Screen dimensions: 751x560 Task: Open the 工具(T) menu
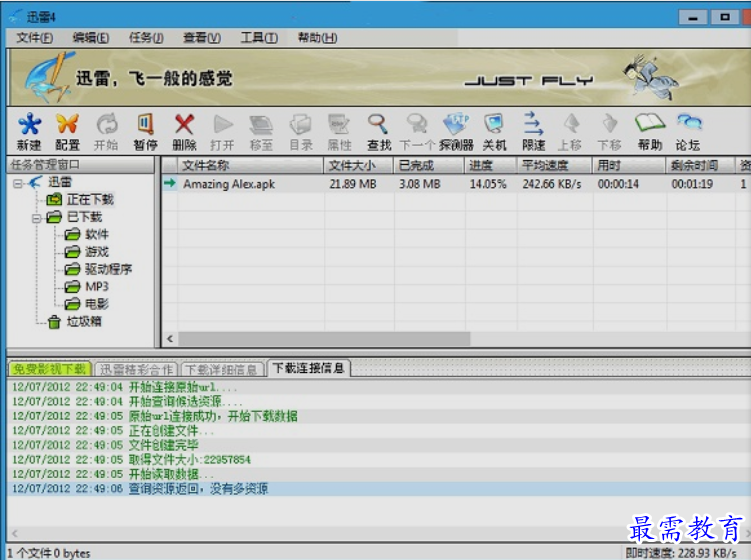tap(259, 37)
